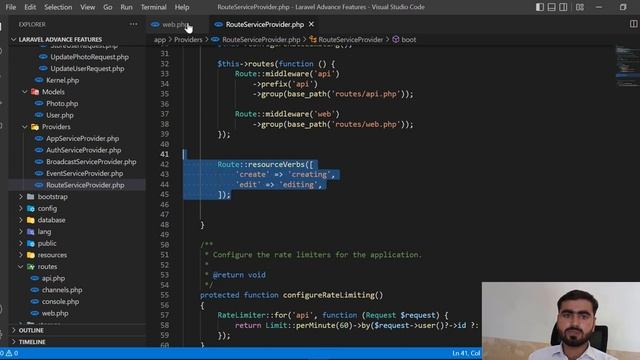Collapse the routes folder
The width and height of the screenshot is (640, 360).
(x=21, y=267)
